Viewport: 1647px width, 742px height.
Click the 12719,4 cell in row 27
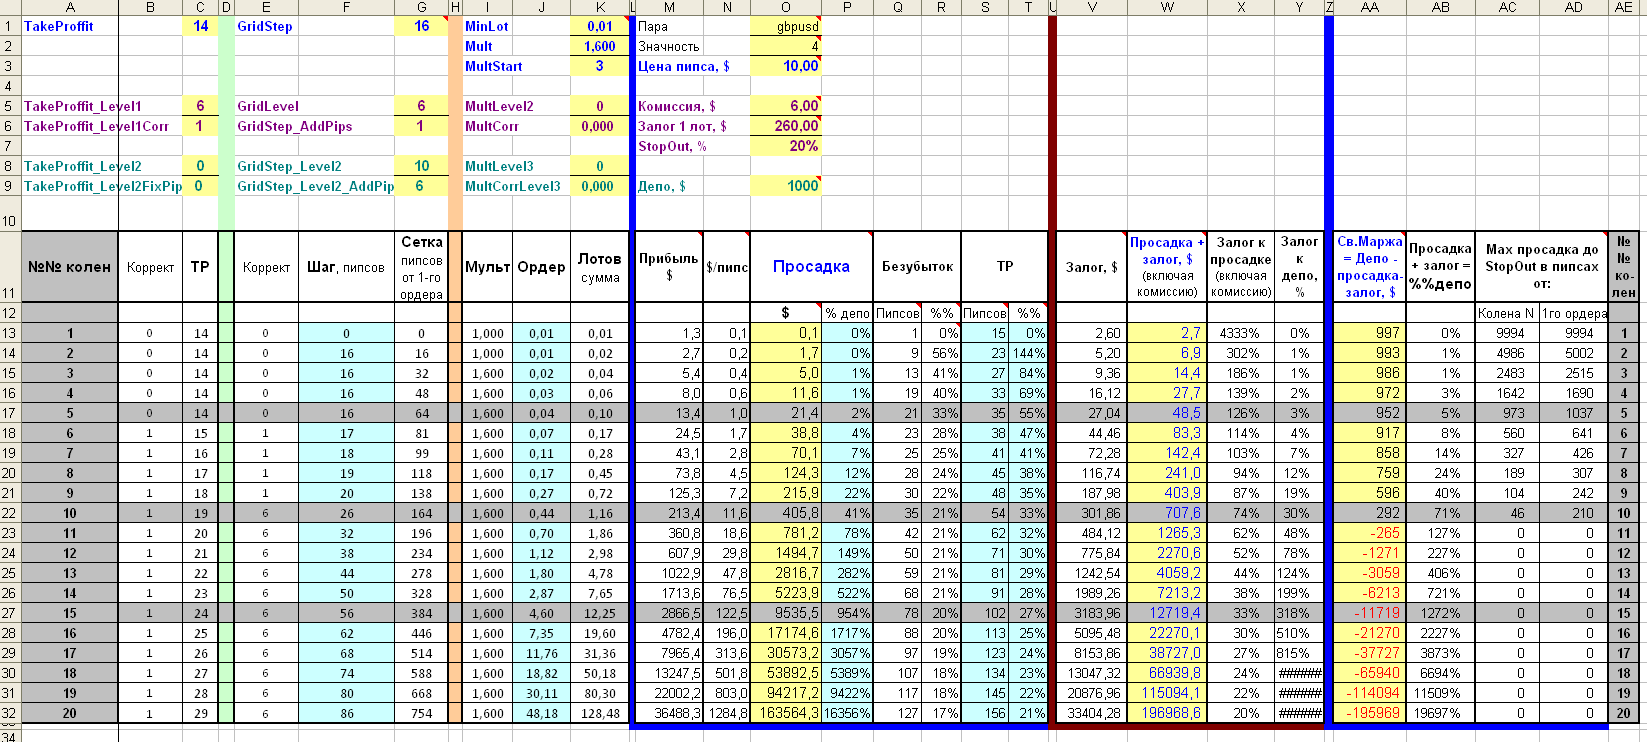coord(1167,613)
